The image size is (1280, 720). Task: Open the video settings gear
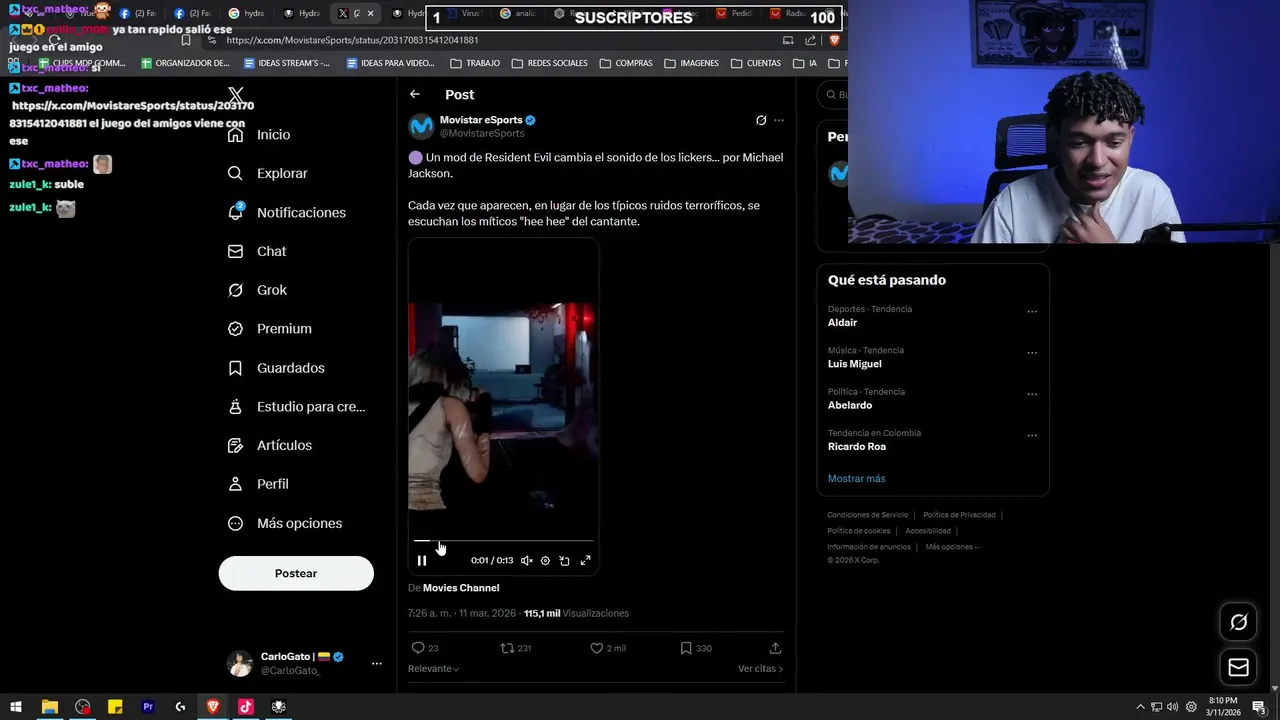click(545, 561)
